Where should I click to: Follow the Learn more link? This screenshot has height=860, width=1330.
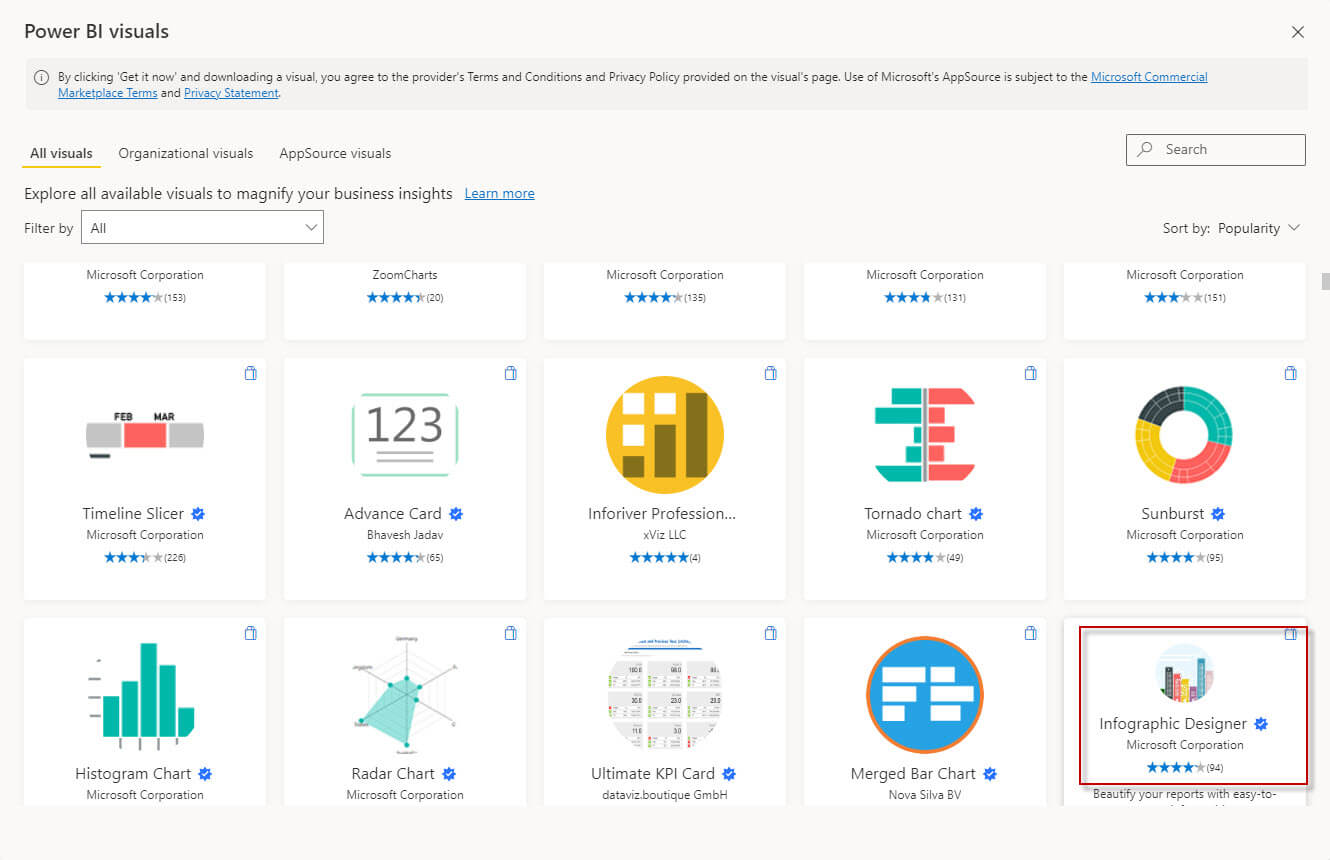pyautogui.click(x=499, y=193)
